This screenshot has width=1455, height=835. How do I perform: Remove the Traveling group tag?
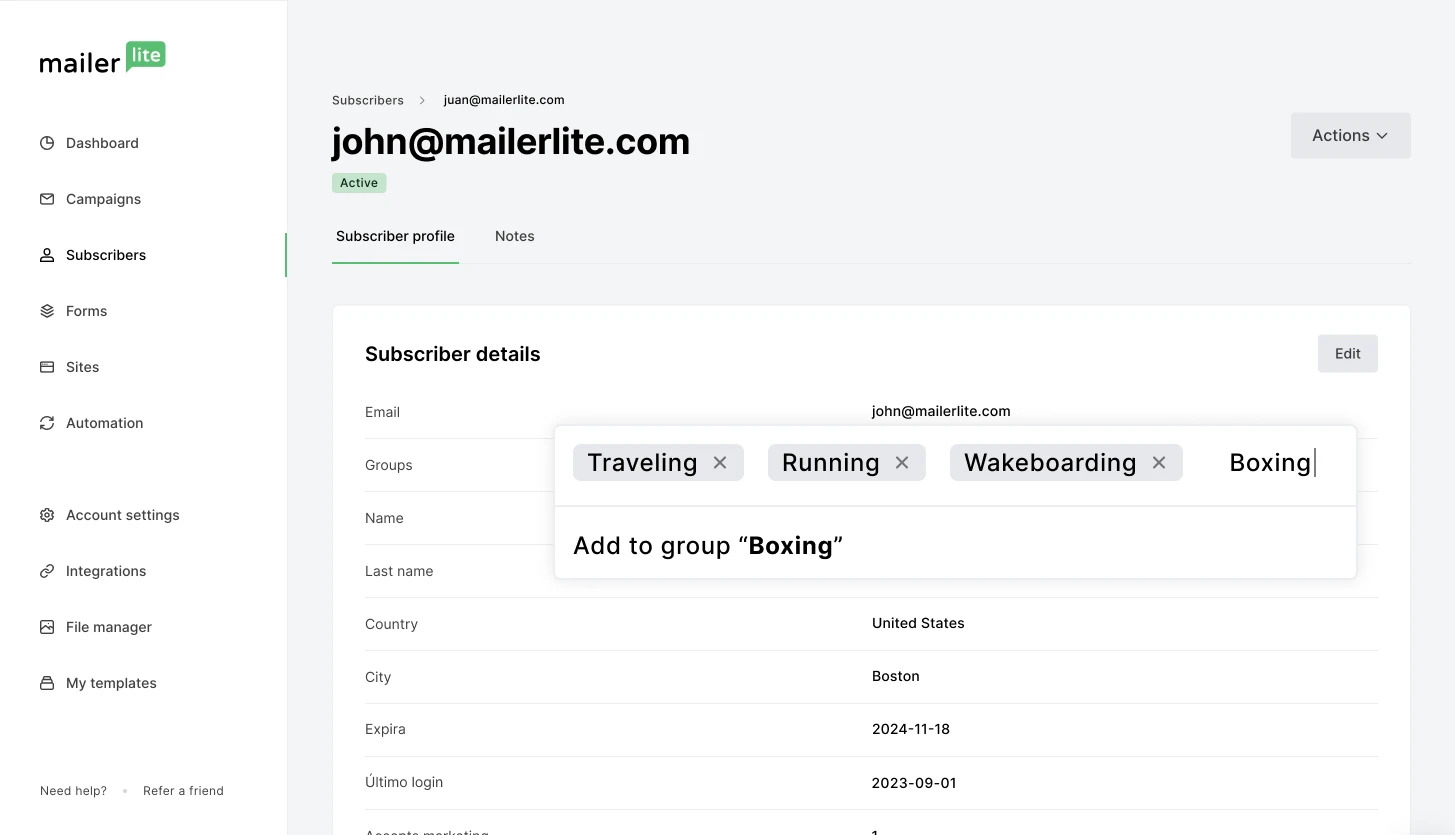[x=720, y=463]
